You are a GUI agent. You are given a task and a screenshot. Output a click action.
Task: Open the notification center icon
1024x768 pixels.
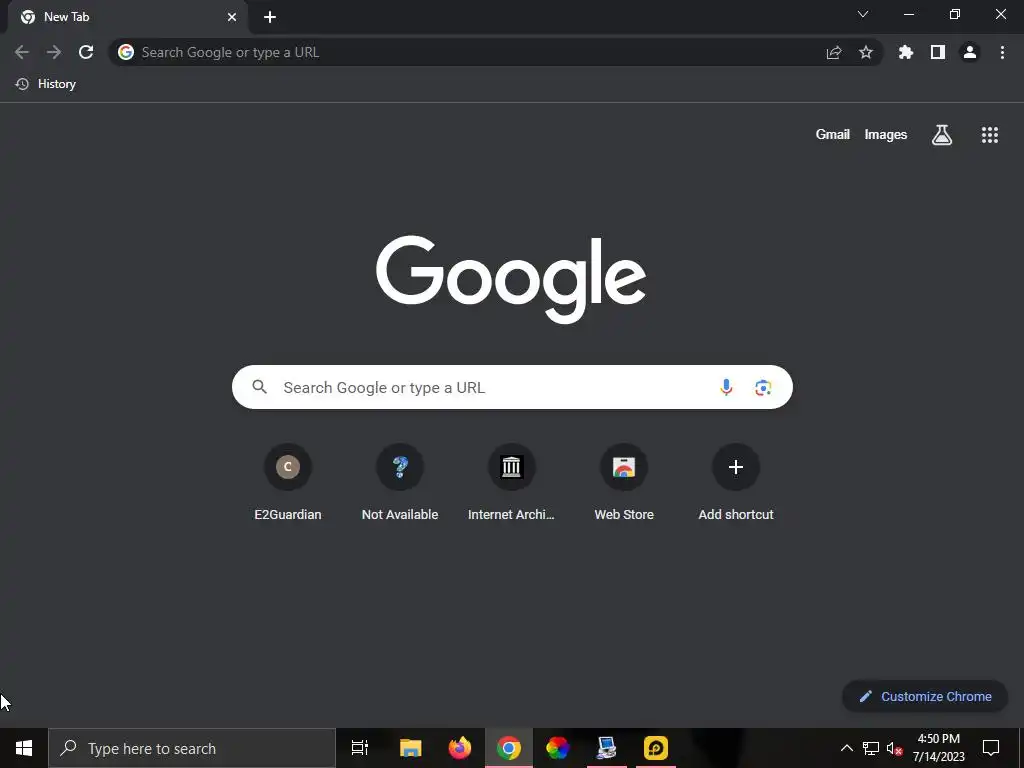tap(991, 748)
